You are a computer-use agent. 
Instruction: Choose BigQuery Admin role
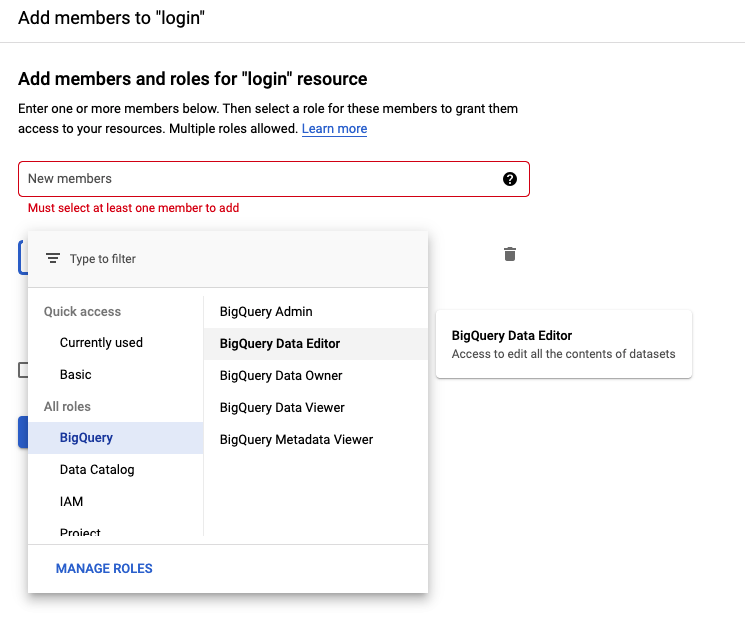(x=315, y=312)
